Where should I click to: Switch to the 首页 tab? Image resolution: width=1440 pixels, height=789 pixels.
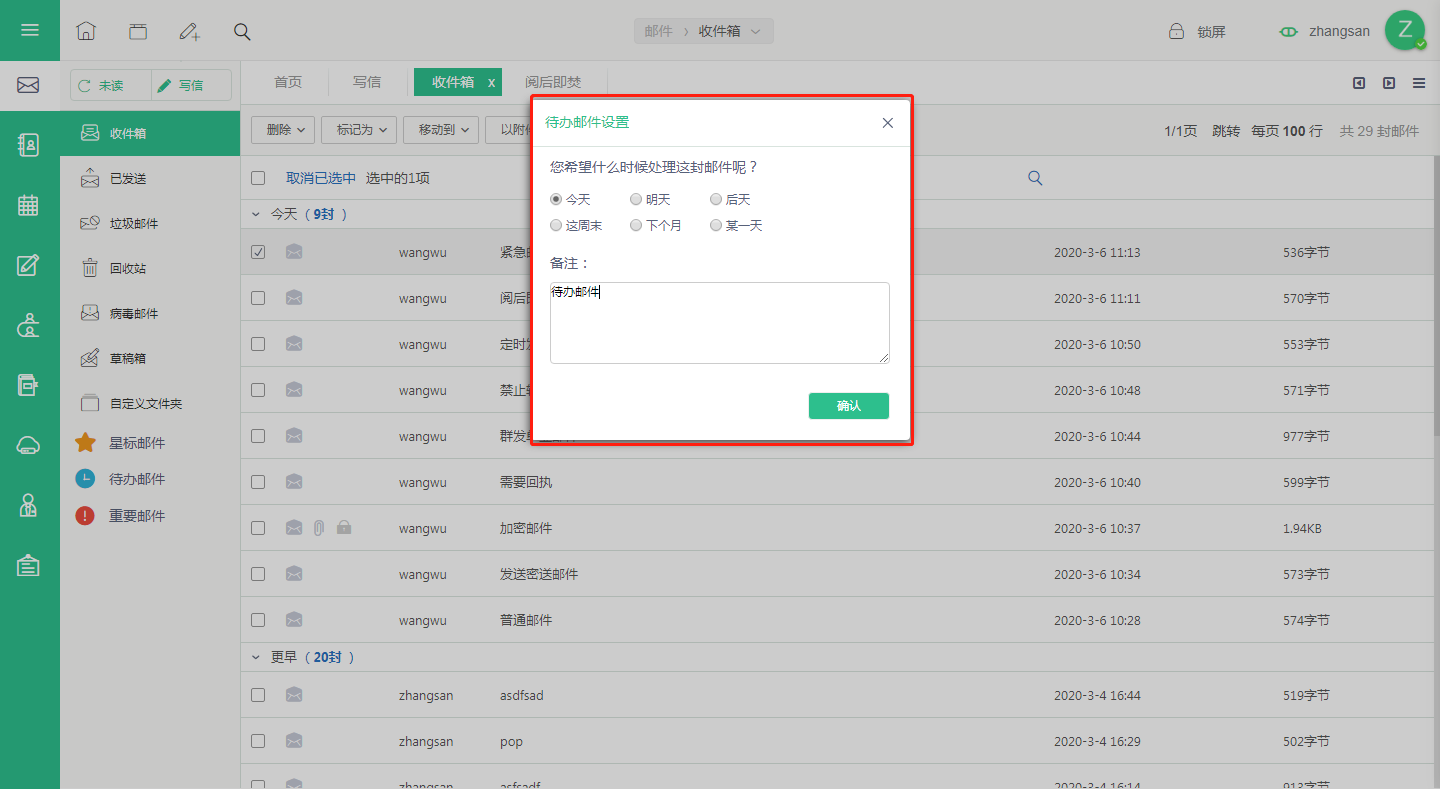(x=288, y=82)
